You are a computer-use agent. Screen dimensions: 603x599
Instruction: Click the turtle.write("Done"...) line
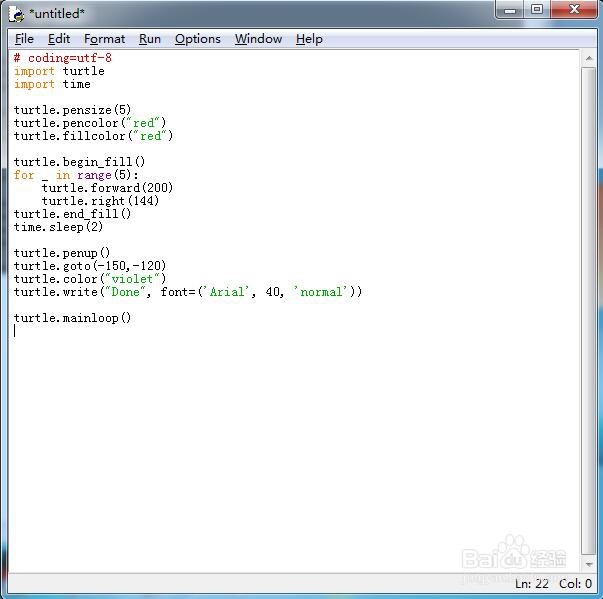(x=188, y=292)
